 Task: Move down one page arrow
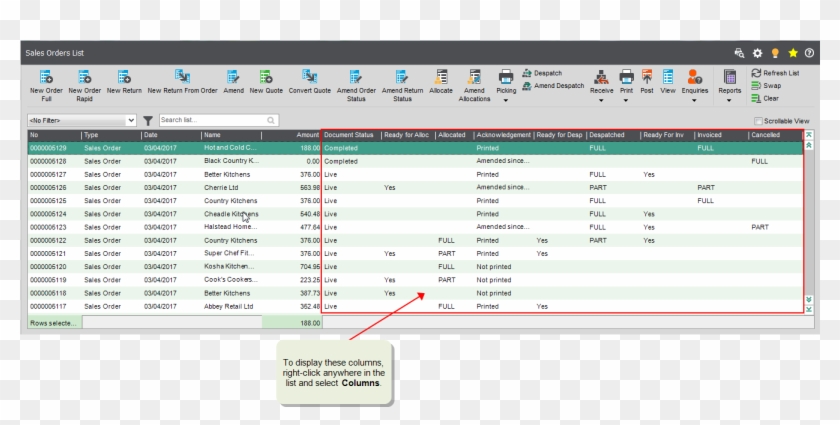809,300
